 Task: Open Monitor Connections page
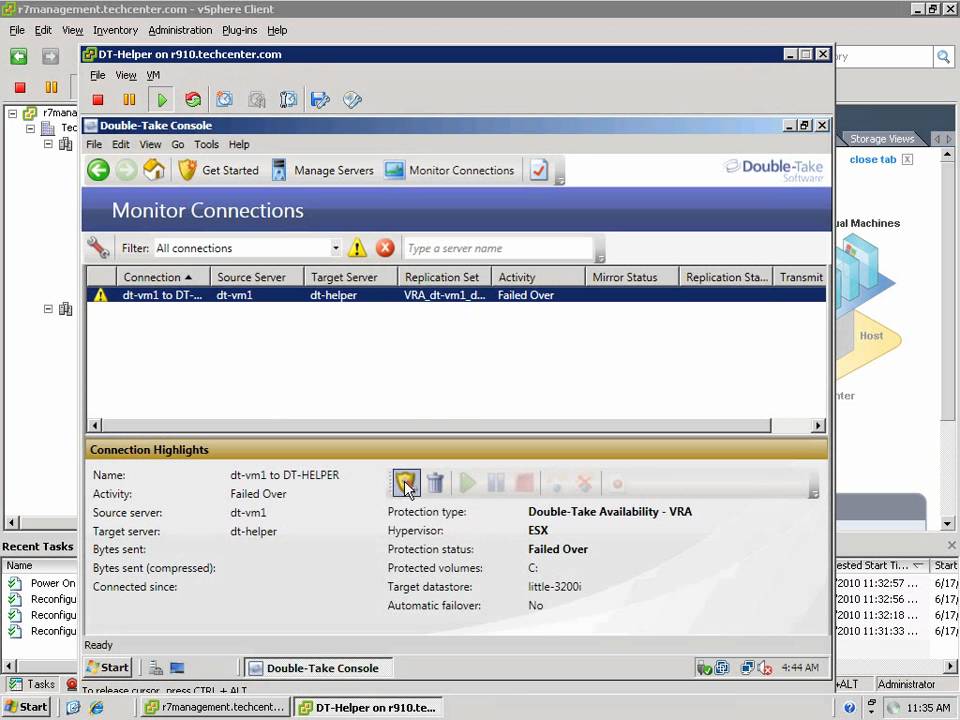pos(450,170)
